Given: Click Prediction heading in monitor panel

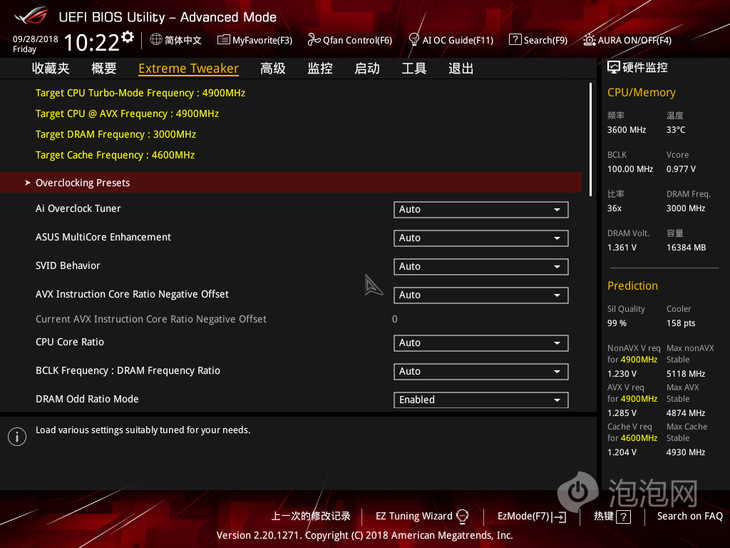Looking at the screenshot, I should point(632,286).
